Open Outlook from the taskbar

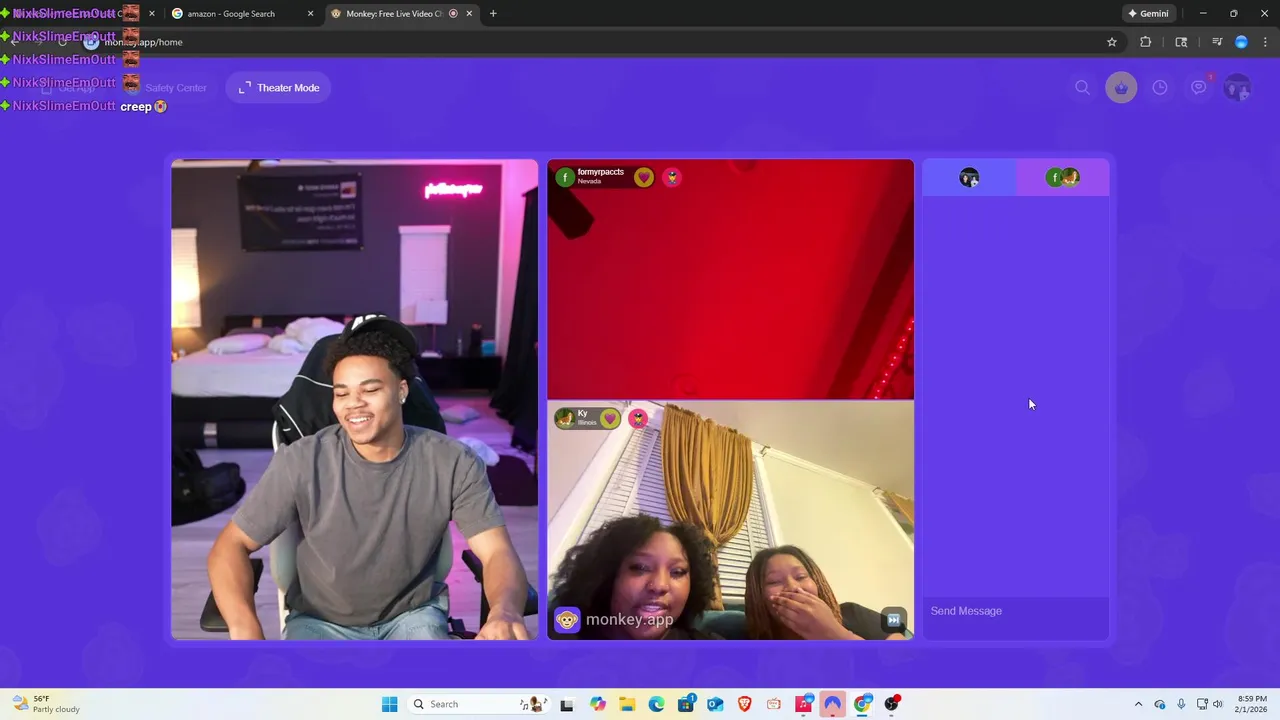click(x=715, y=704)
